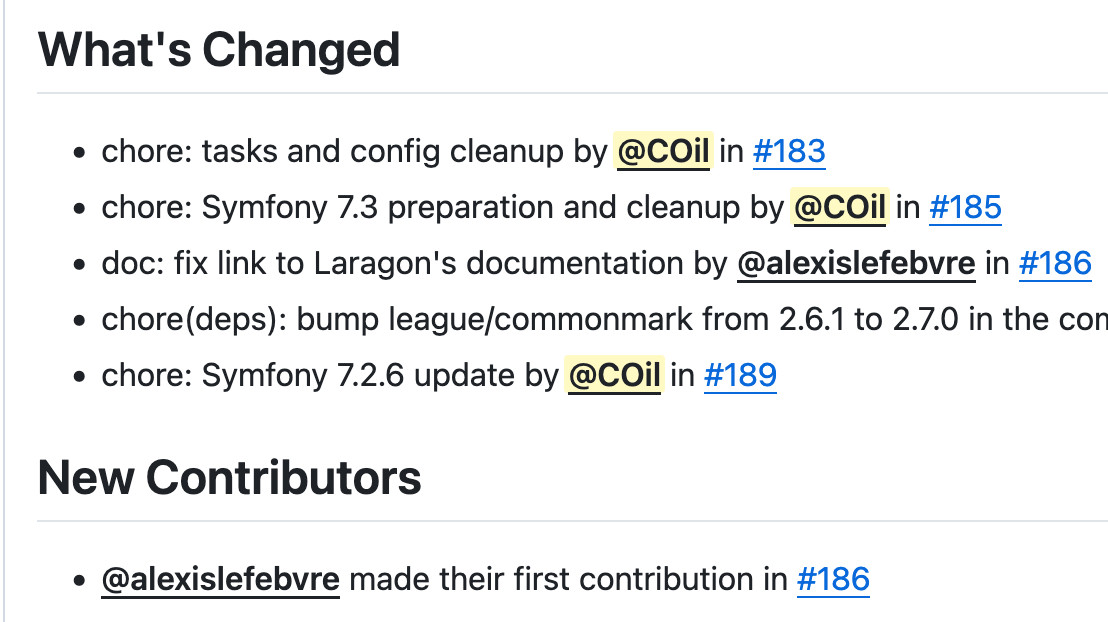Open pull request #189 link
1108x622 pixels.
[741, 375]
